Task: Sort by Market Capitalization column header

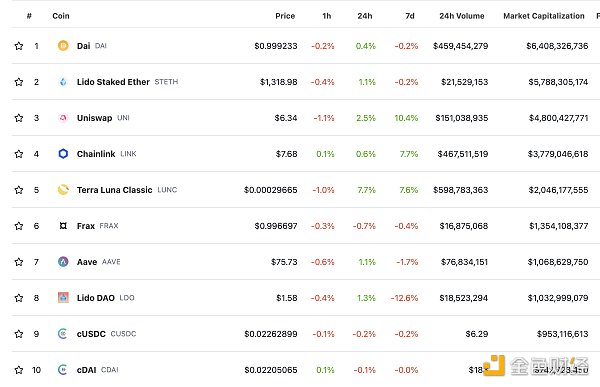Action: 544,16
